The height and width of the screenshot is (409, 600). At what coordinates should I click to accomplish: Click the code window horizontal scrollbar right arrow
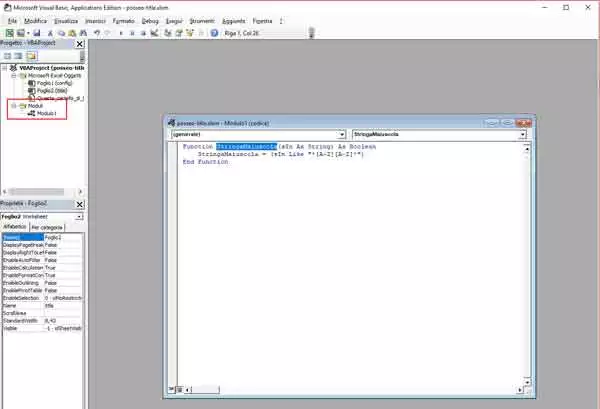520,390
